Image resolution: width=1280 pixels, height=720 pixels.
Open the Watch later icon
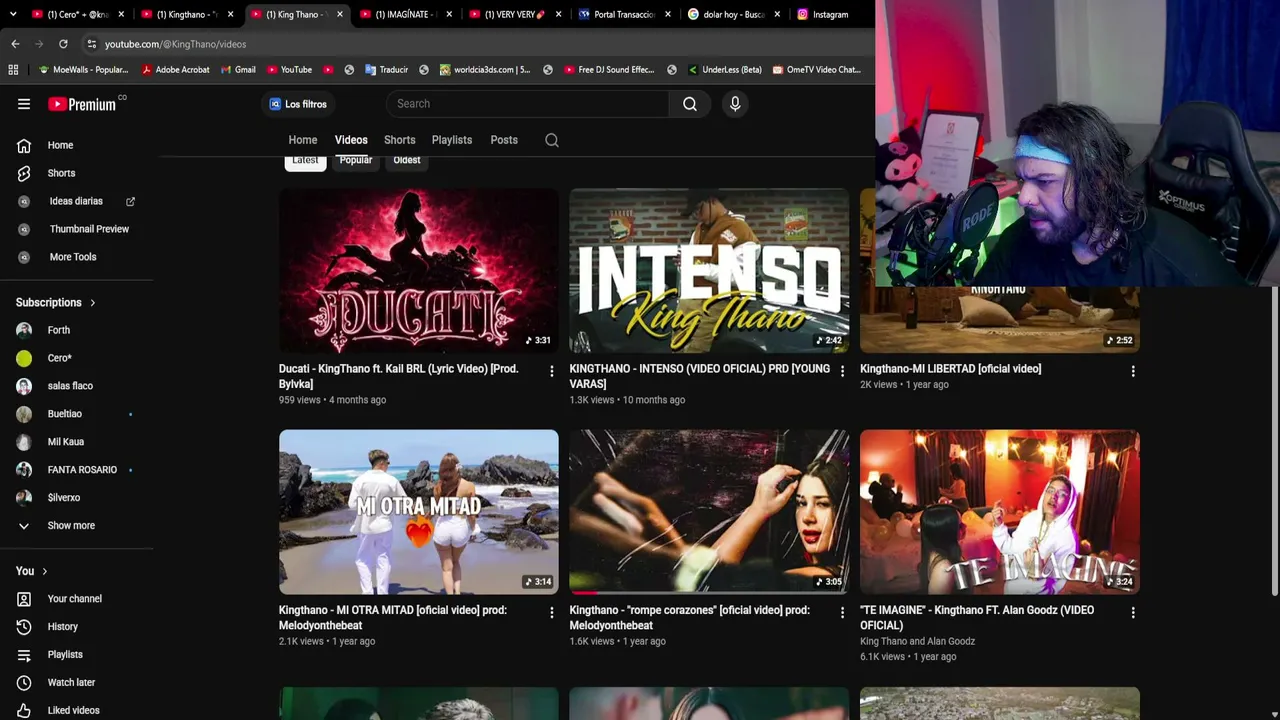(24, 683)
